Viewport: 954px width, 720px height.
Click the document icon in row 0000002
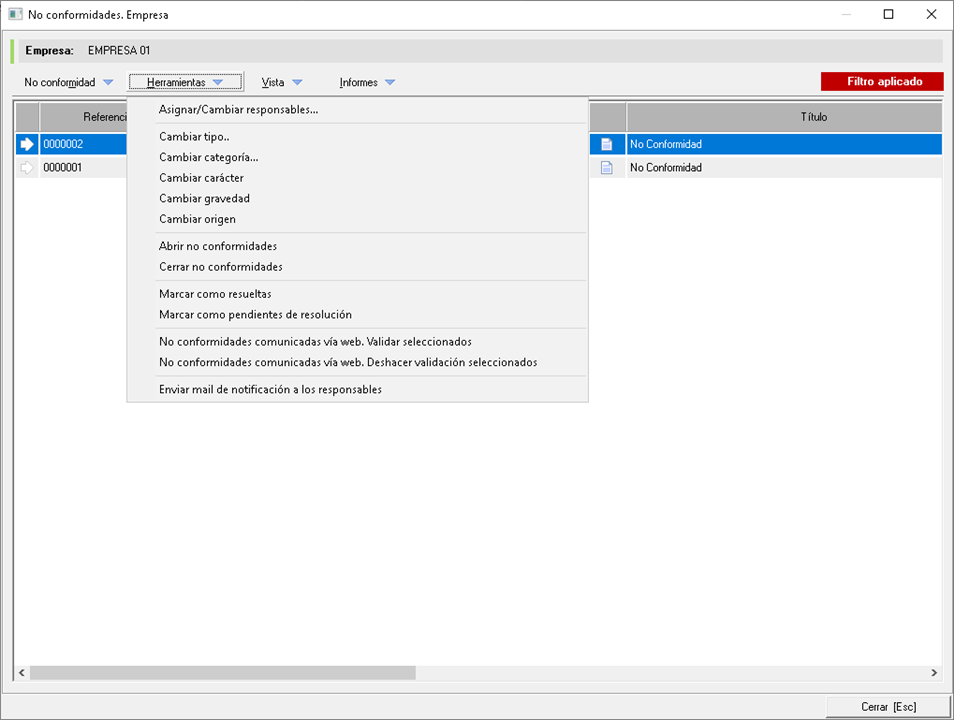pyautogui.click(x=606, y=144)
